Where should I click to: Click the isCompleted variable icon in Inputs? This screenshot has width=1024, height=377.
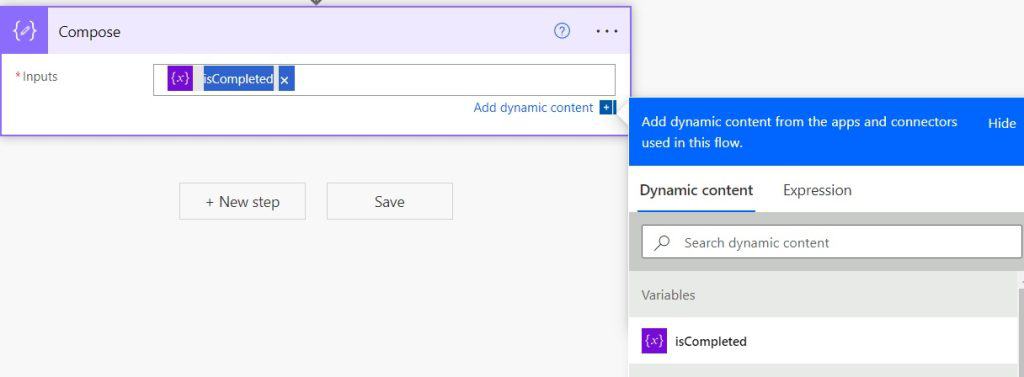pos(180,78)
